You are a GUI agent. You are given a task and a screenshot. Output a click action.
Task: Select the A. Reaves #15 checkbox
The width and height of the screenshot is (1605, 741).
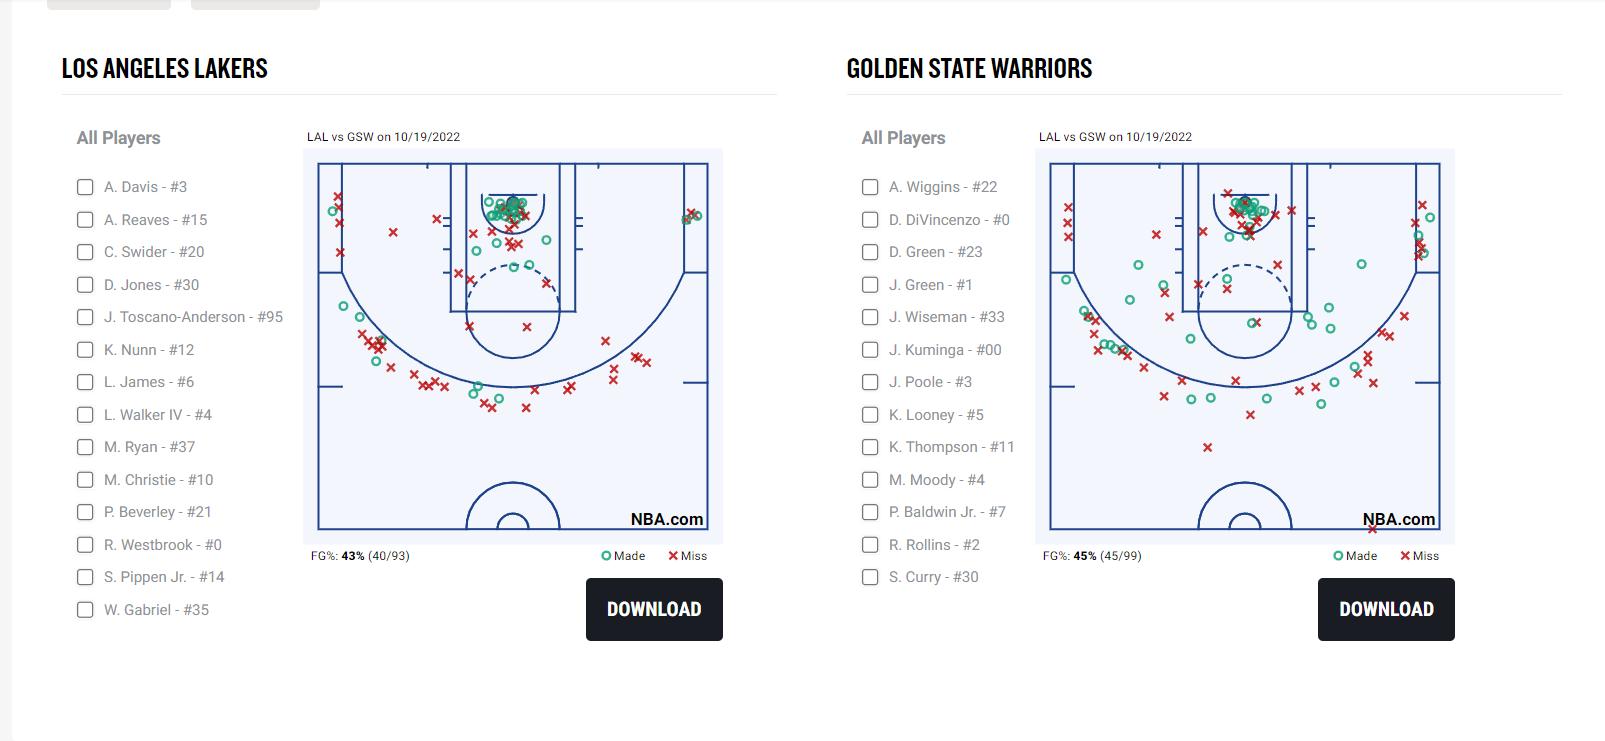coord(85,220)
